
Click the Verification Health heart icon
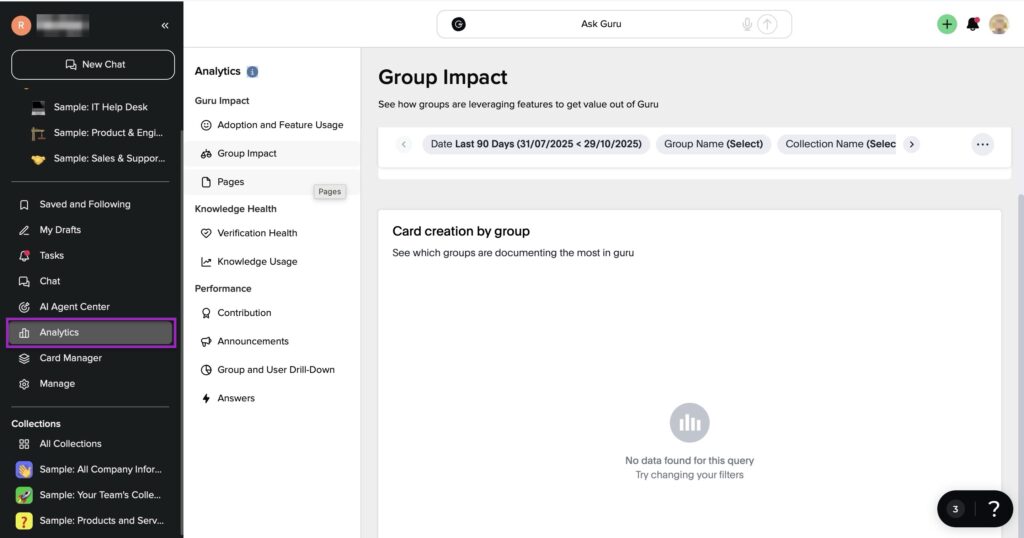pos(206,233)
